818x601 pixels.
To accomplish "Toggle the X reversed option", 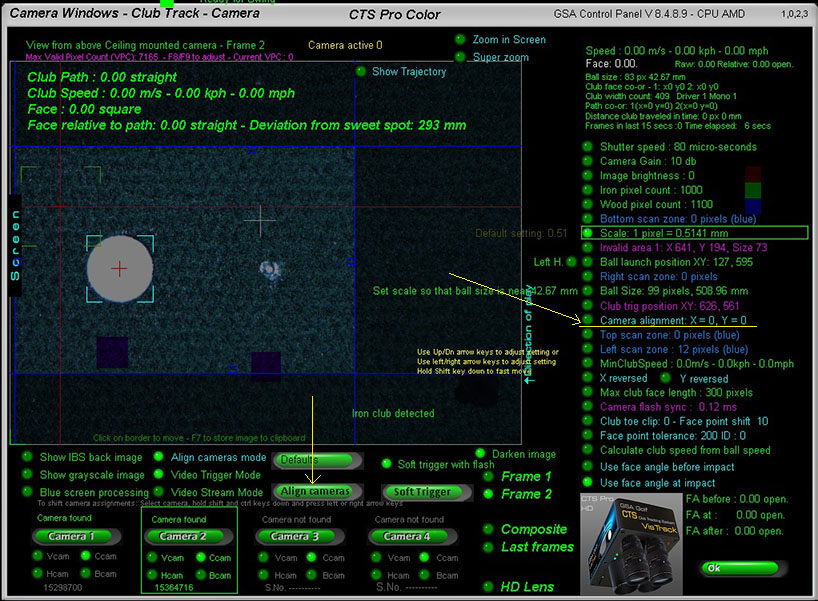I will pos(587,378).
